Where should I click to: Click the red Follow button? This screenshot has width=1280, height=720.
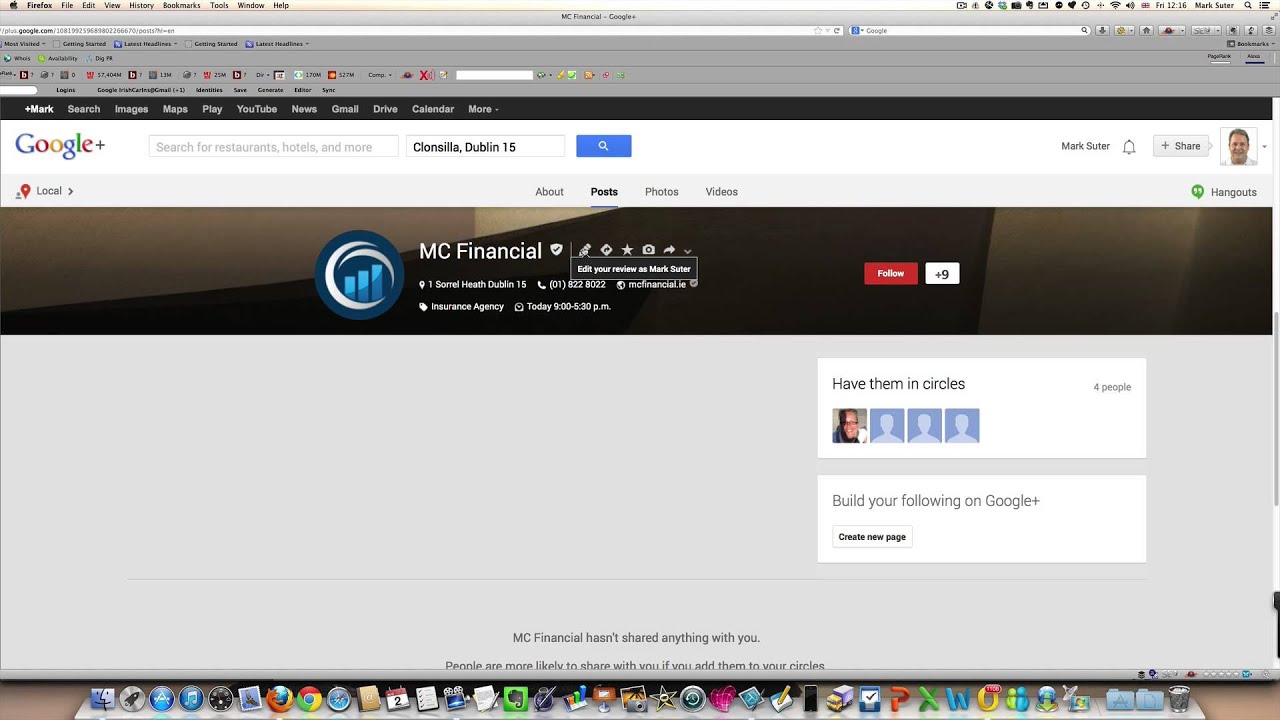pos(891,273)
